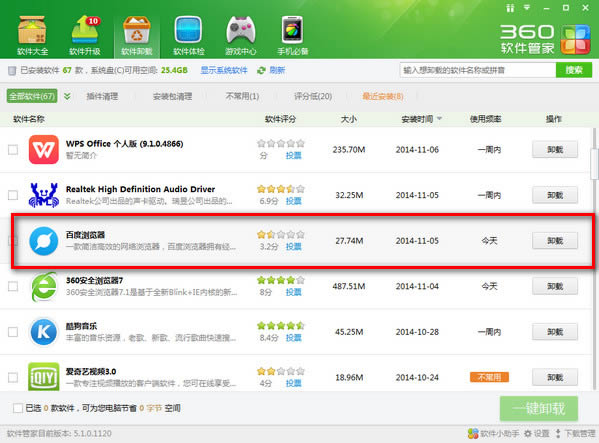
Task: Check the WPS Office row checkbox
Action: [x=13, y=149]
